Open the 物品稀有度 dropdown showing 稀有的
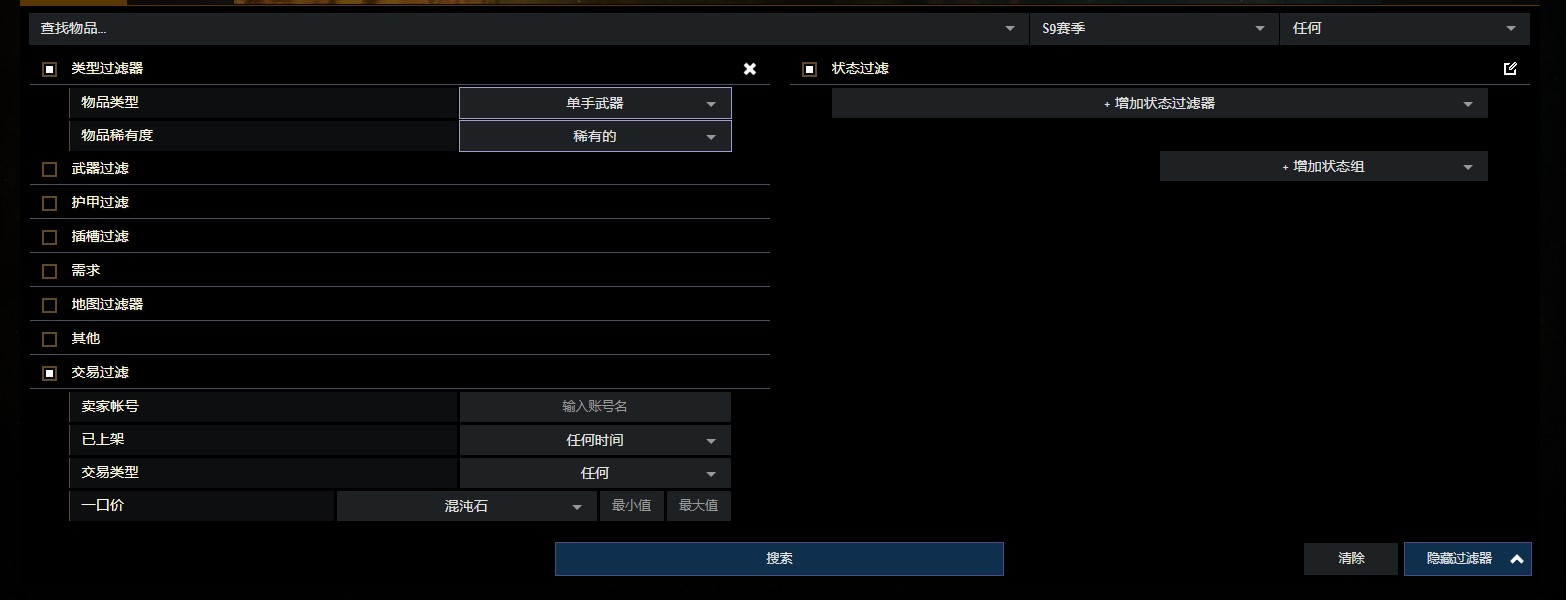 (595, 136)
